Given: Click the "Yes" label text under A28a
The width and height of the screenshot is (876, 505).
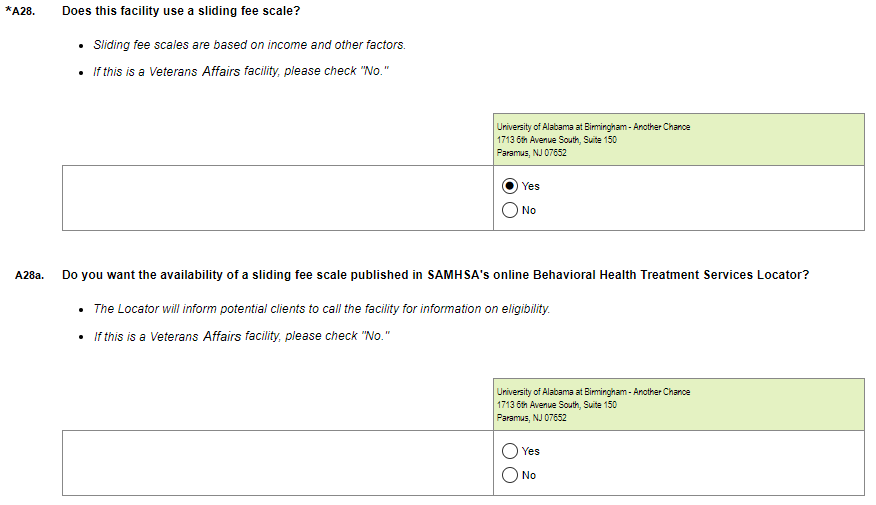Looking at the screenshot, I should (531, 451).
